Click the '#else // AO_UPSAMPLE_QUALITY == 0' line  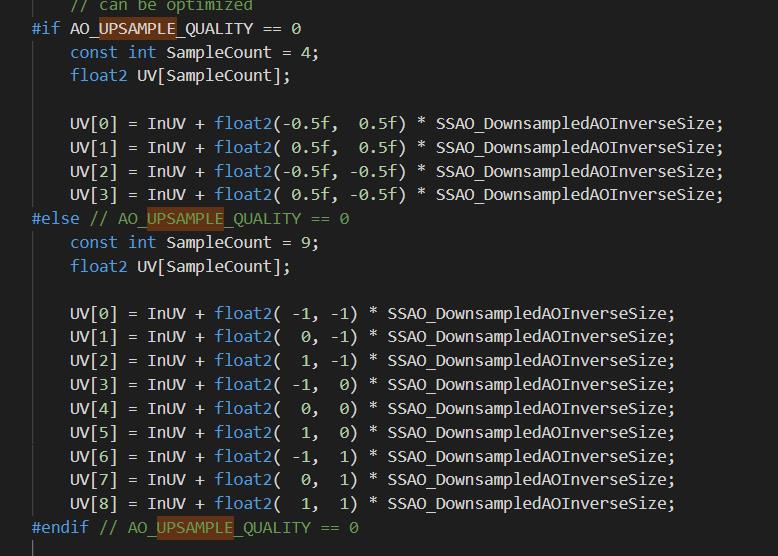click(x=191, y=219)
